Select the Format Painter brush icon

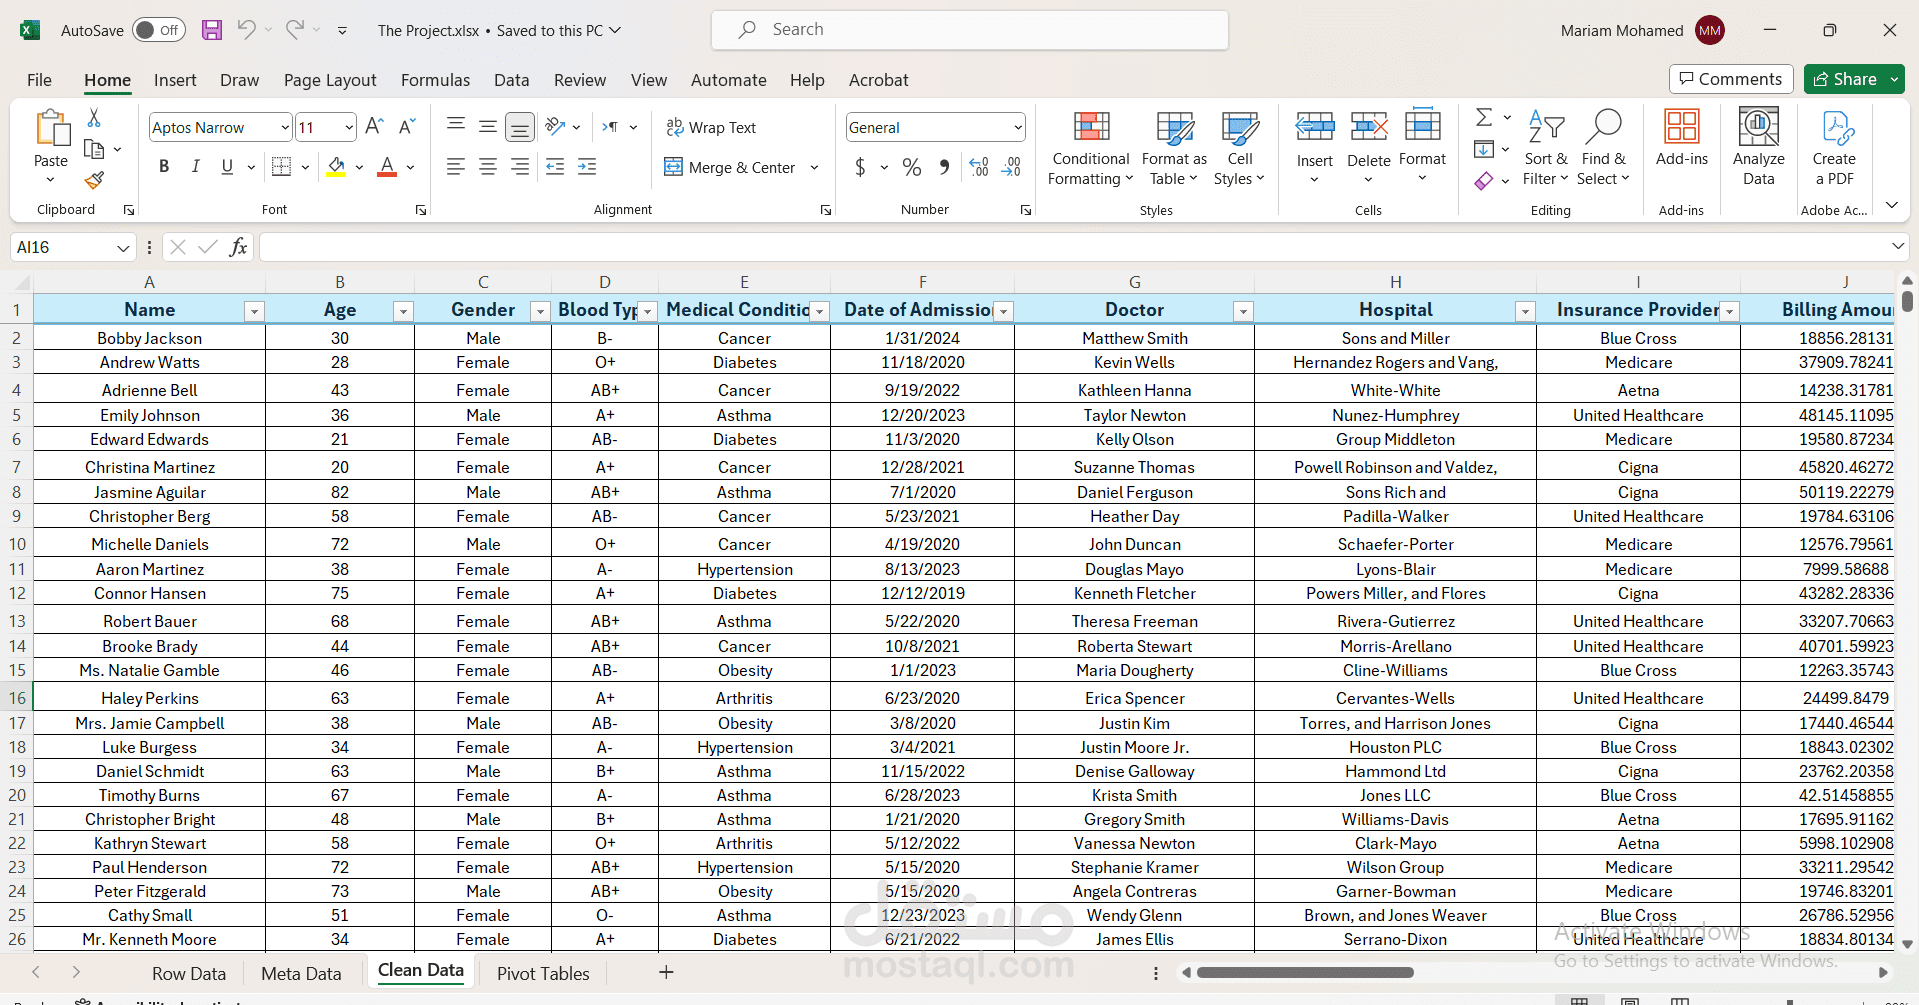pyautogui.click(x=94, y=180)
